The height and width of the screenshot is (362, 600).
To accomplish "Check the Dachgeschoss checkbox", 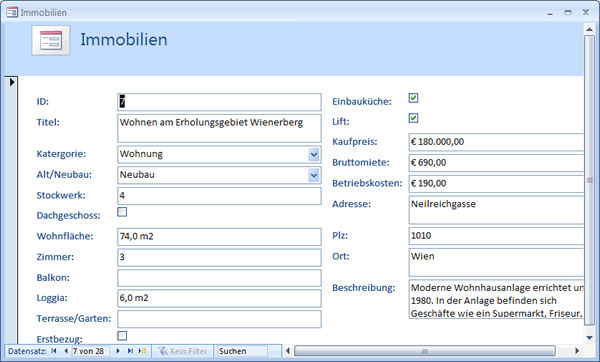I will pyautogui.click(x=122, y=212).
